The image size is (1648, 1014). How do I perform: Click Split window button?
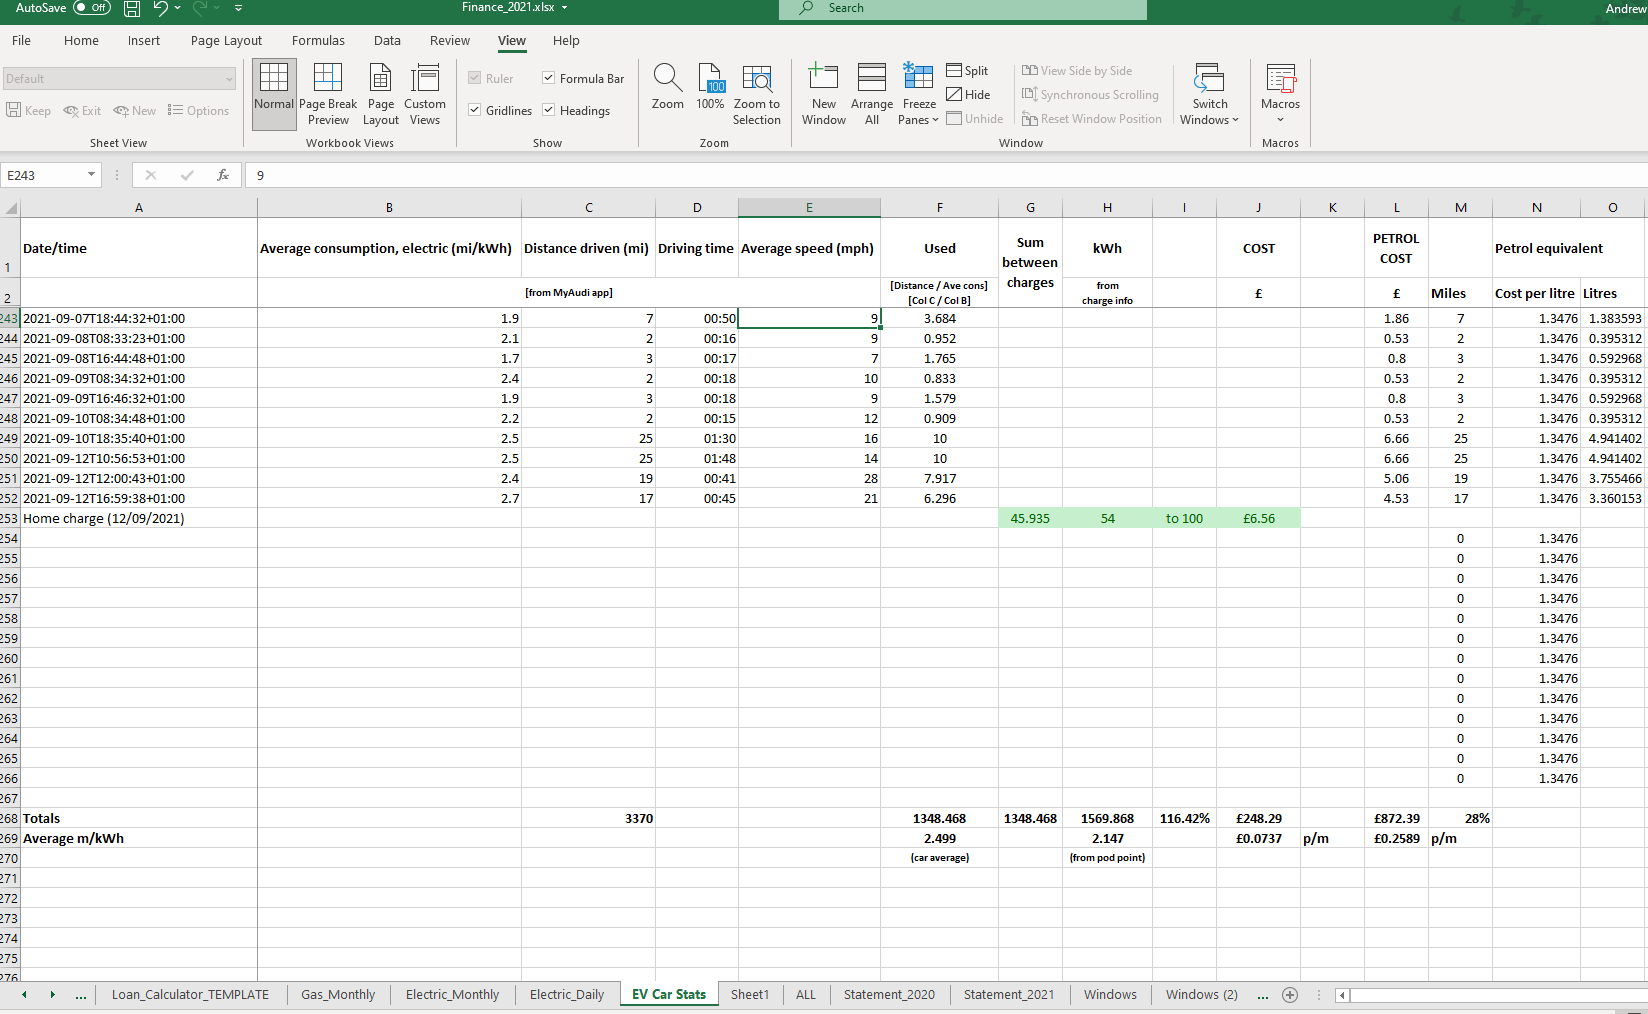967,70
